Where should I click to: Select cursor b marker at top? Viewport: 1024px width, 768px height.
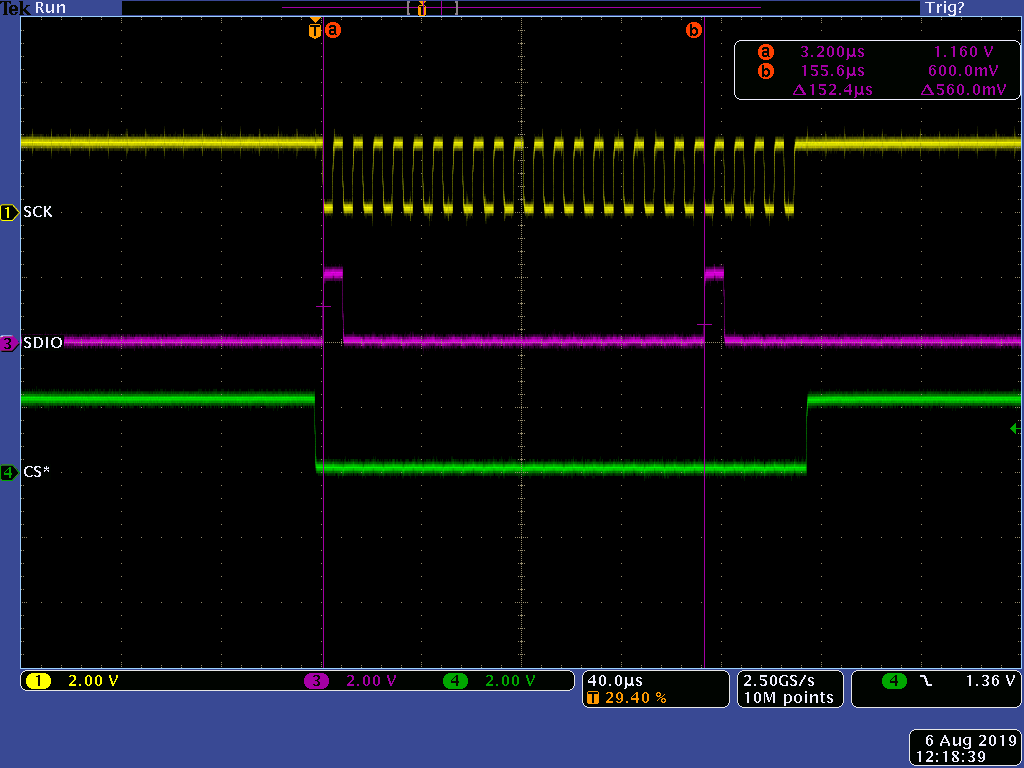click(x=694, y=30)
